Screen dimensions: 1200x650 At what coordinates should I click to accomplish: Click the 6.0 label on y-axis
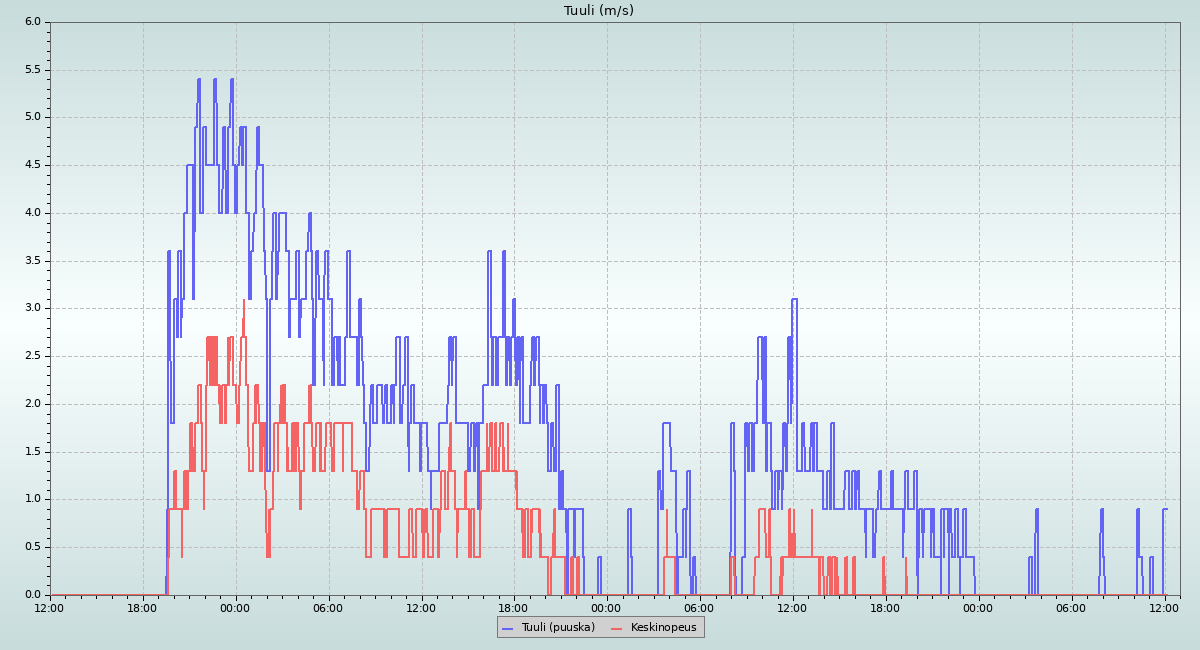coord(33,22)
